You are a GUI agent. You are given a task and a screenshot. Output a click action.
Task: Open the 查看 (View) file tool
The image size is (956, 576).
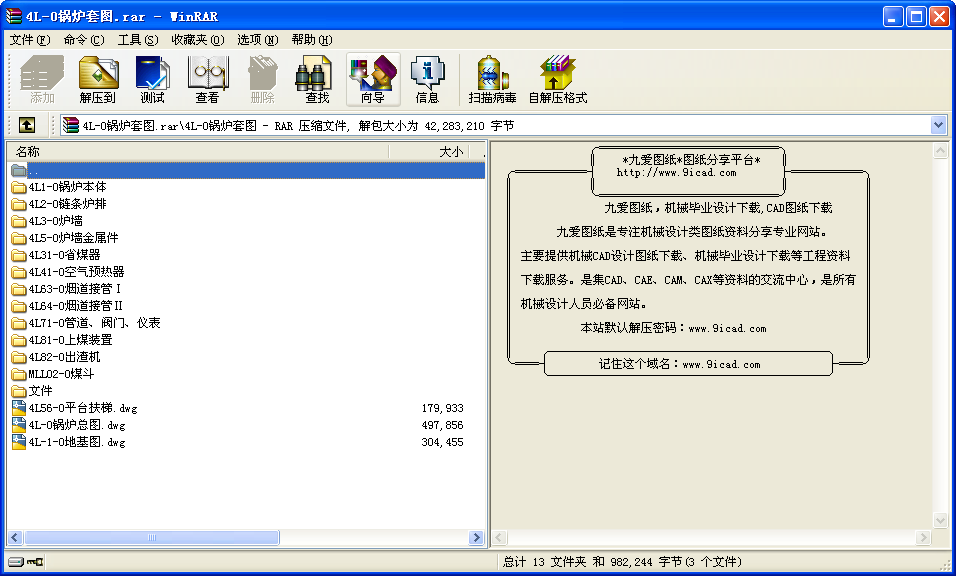(x=207, y=79)
